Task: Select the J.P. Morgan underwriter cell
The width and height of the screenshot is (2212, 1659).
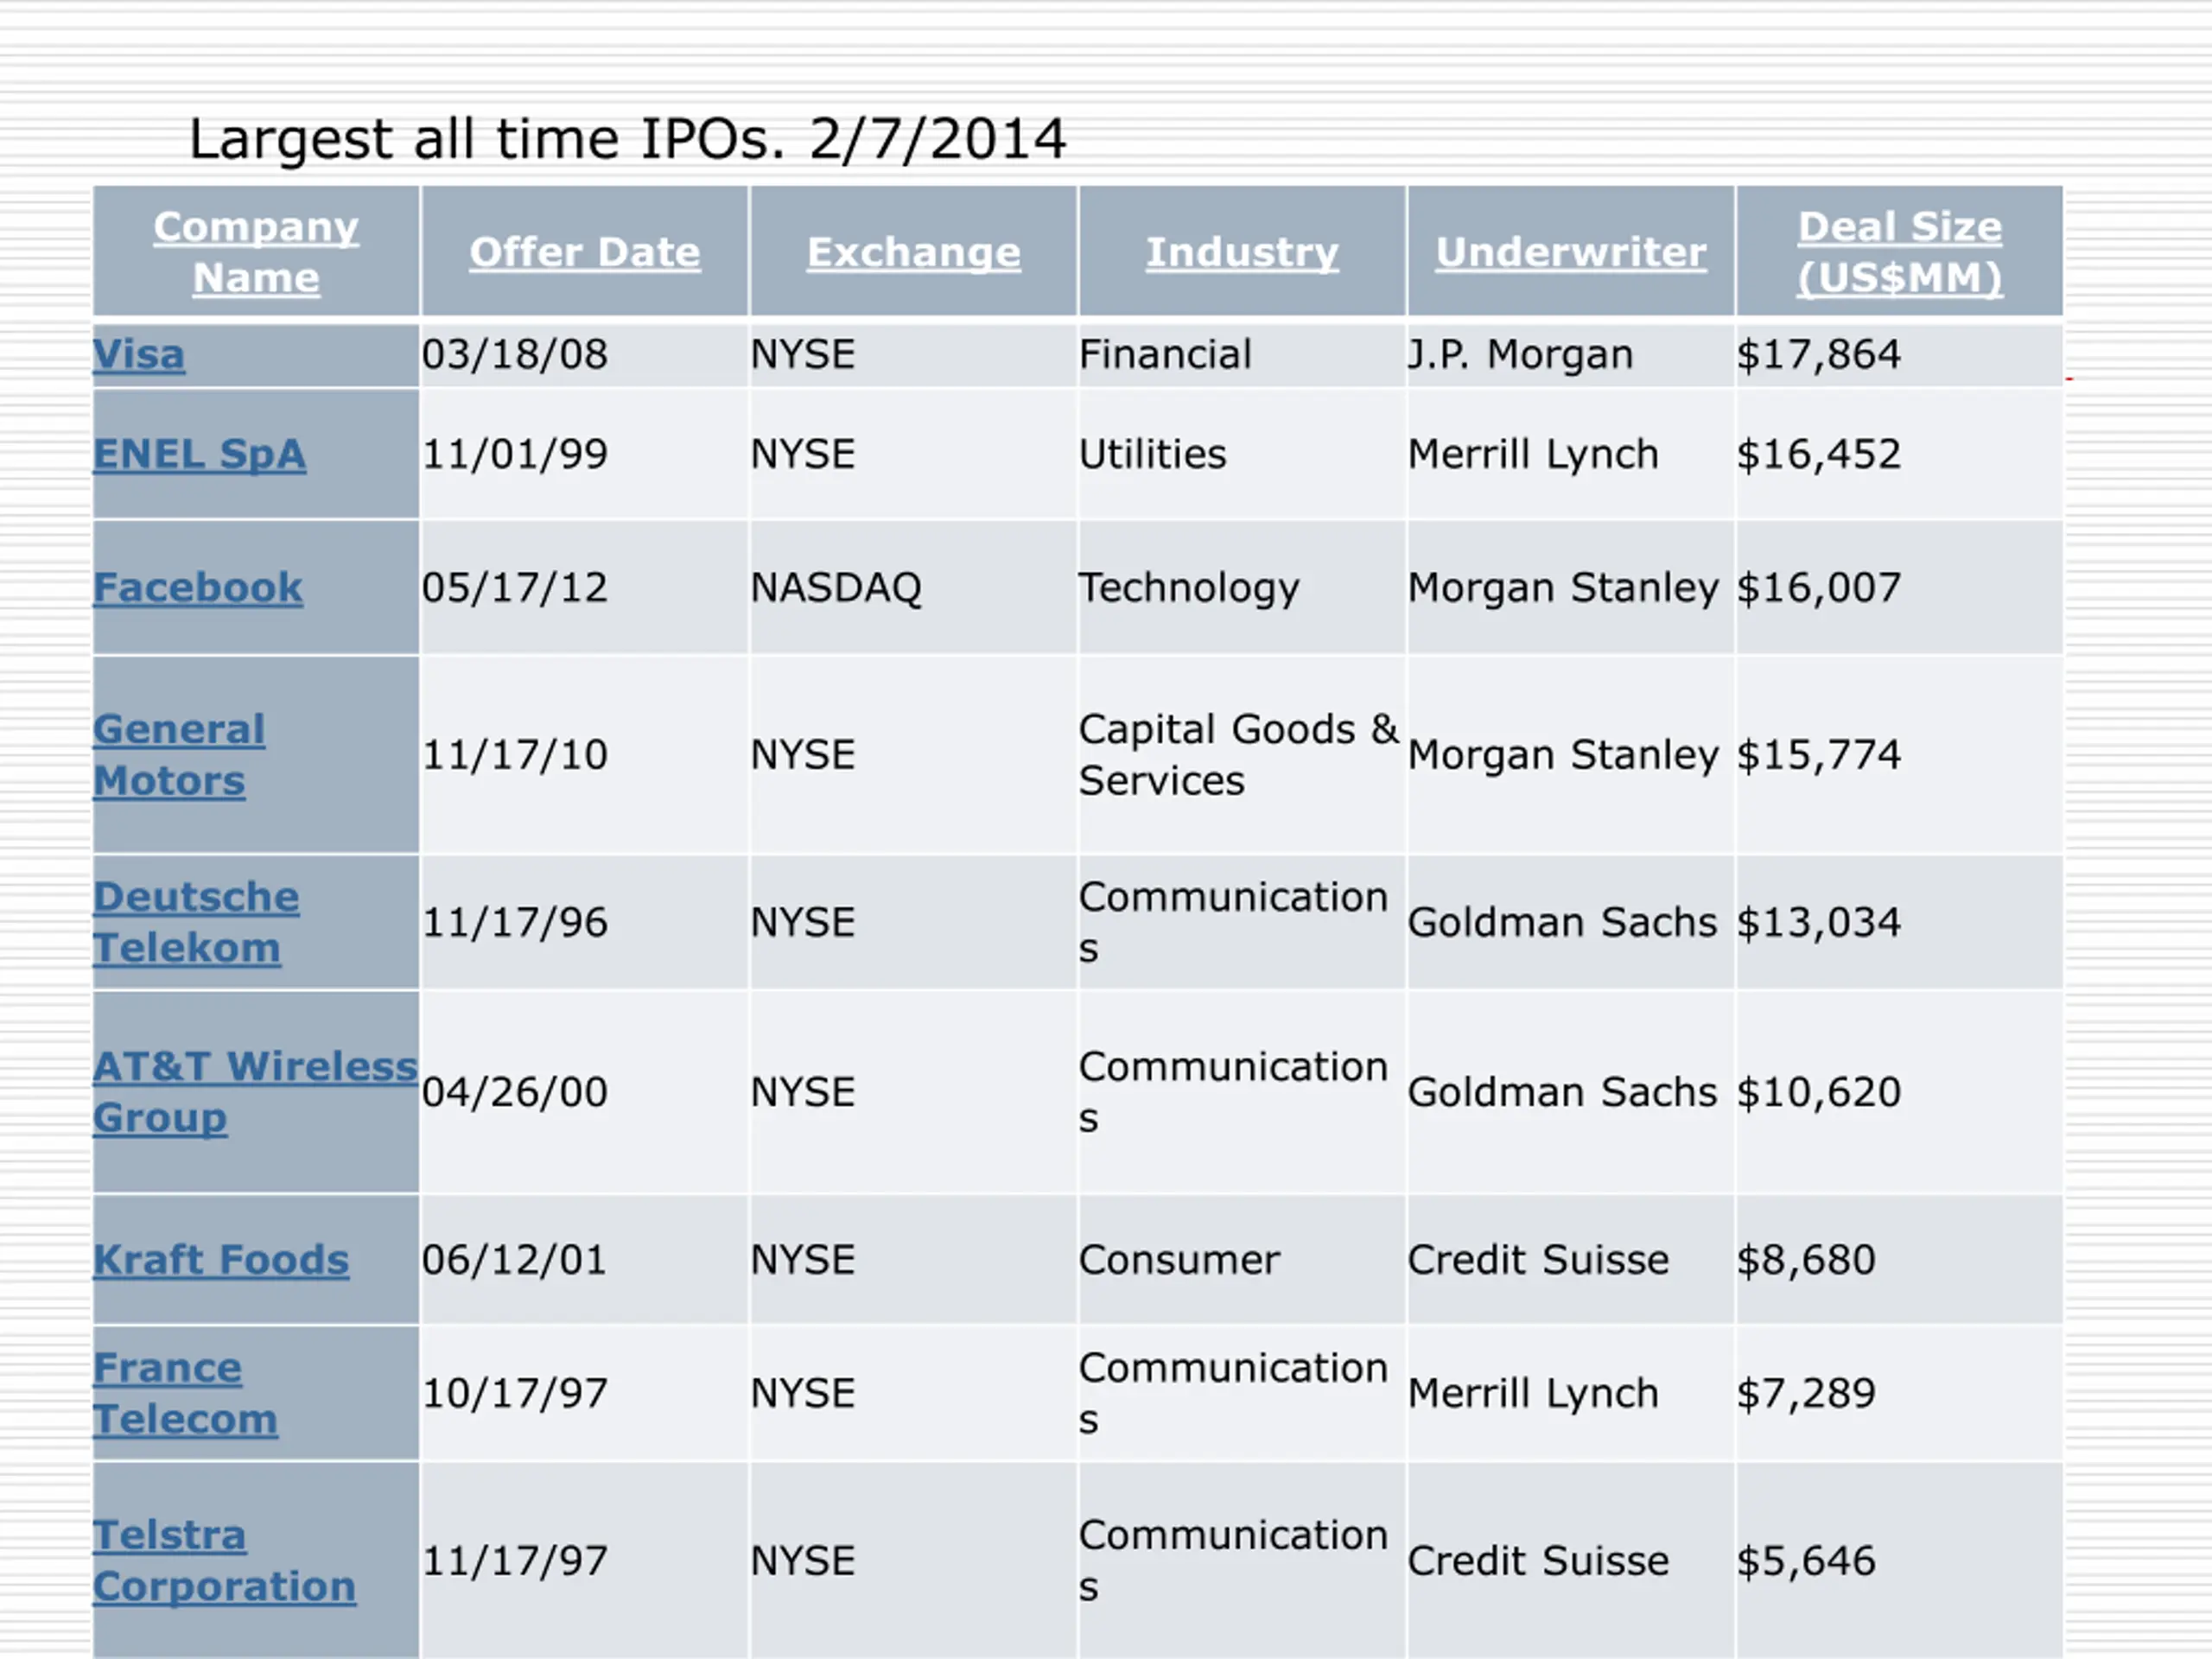Action: (1571, 354)
